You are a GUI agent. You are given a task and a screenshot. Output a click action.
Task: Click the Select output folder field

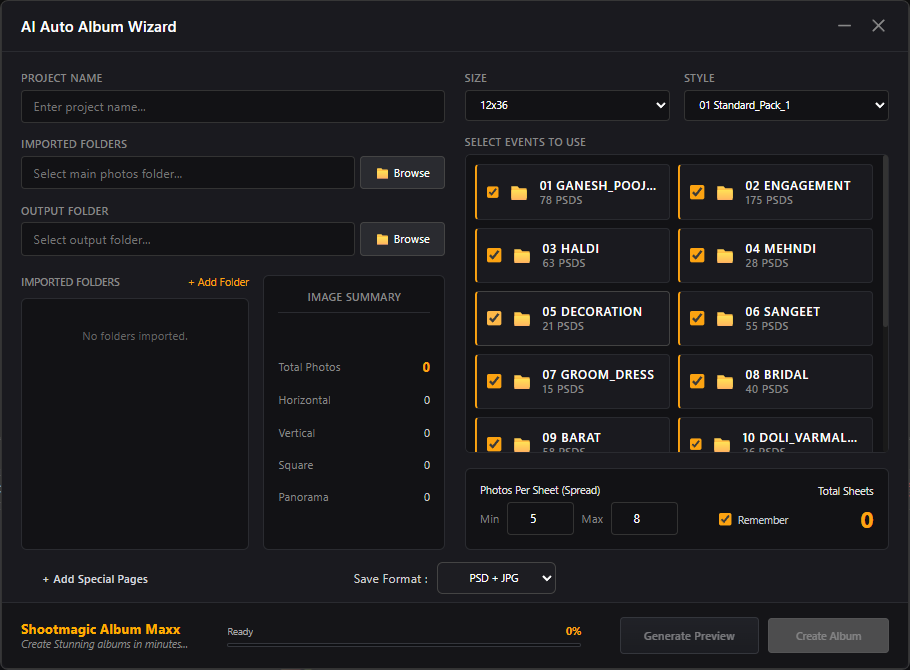(188, 239)
